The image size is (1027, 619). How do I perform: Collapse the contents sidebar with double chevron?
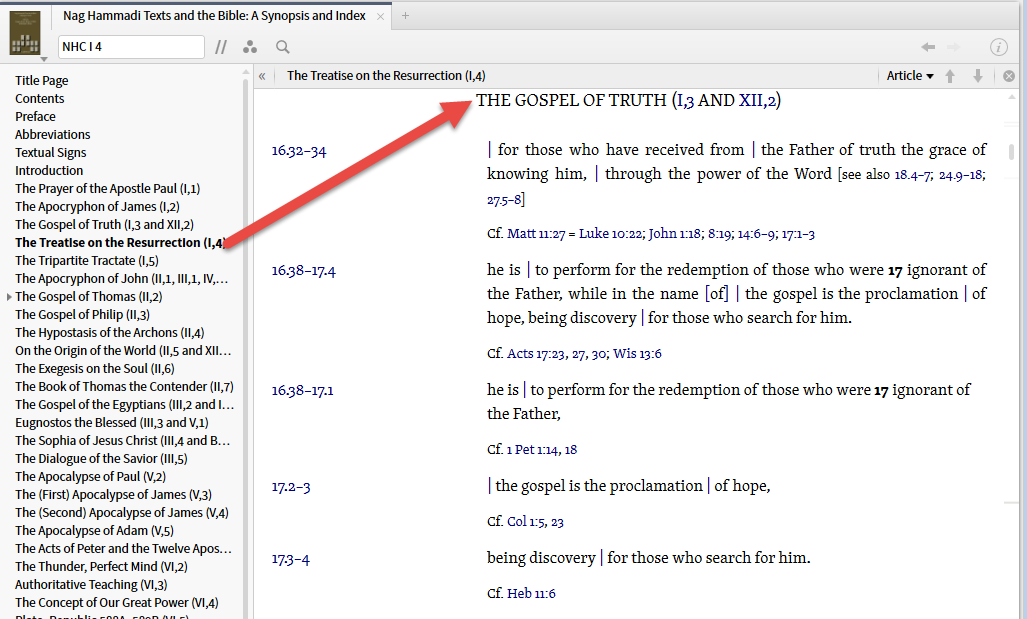click(x=262, y=76)
